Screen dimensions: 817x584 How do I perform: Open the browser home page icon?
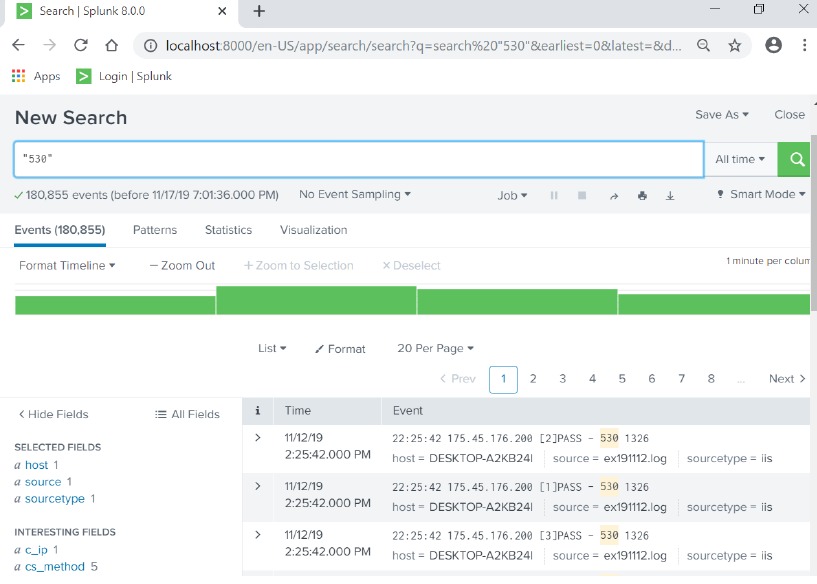[x=112, y=45]
